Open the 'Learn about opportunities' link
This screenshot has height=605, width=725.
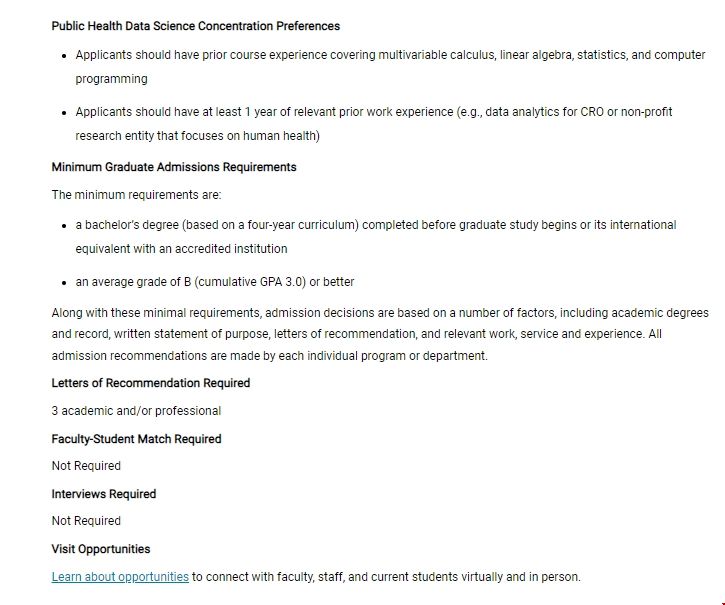(x=120, y=577)
